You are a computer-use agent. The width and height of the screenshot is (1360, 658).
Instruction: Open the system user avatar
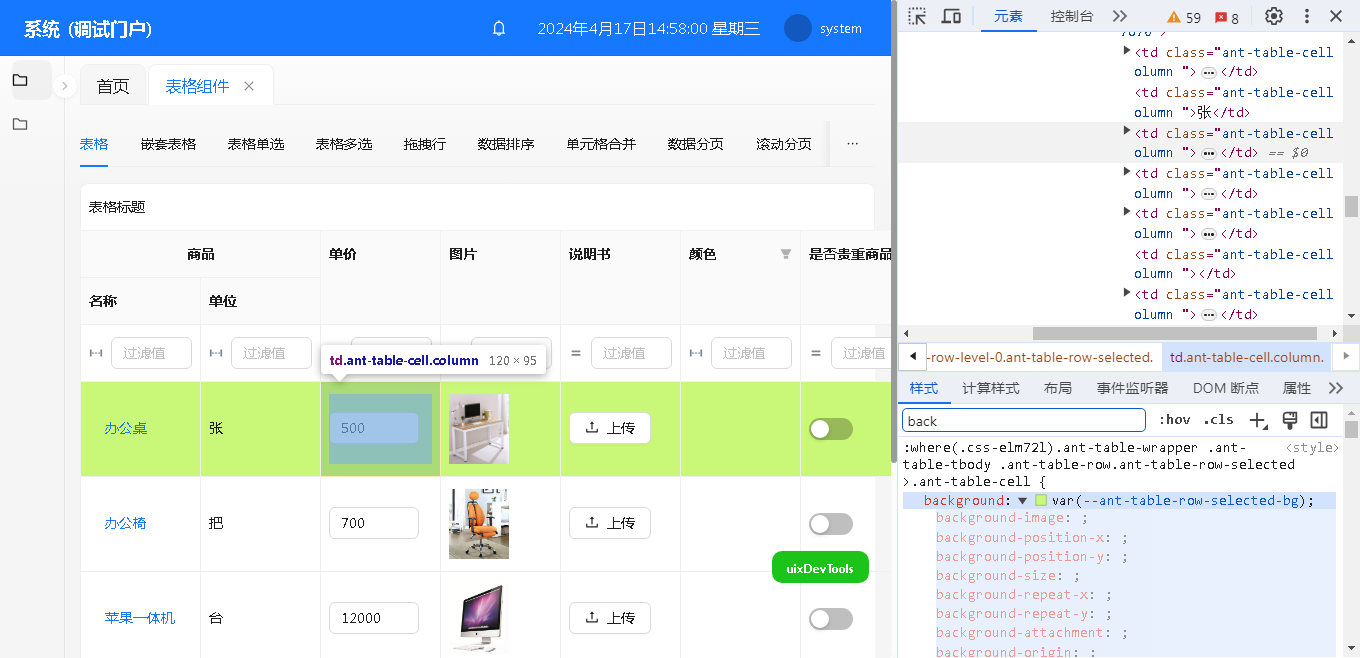[798, 28]
